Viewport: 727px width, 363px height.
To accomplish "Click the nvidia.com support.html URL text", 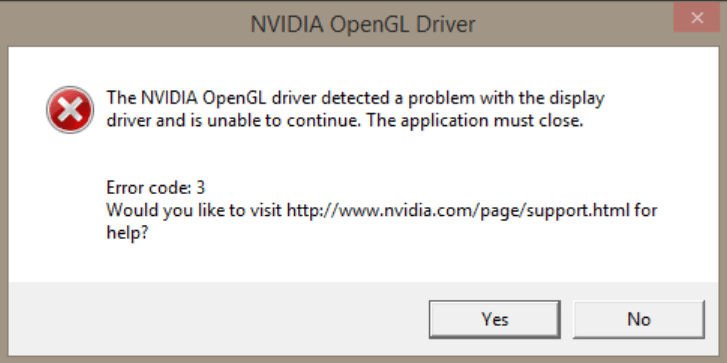I will 458,210.
